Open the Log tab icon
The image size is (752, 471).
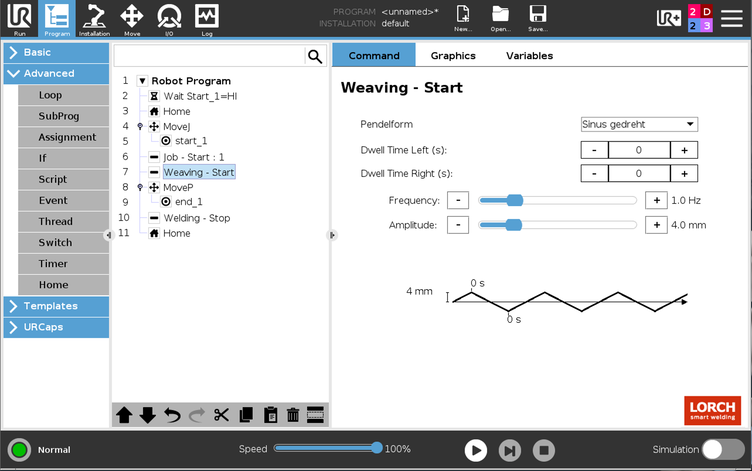coord(206,19)
